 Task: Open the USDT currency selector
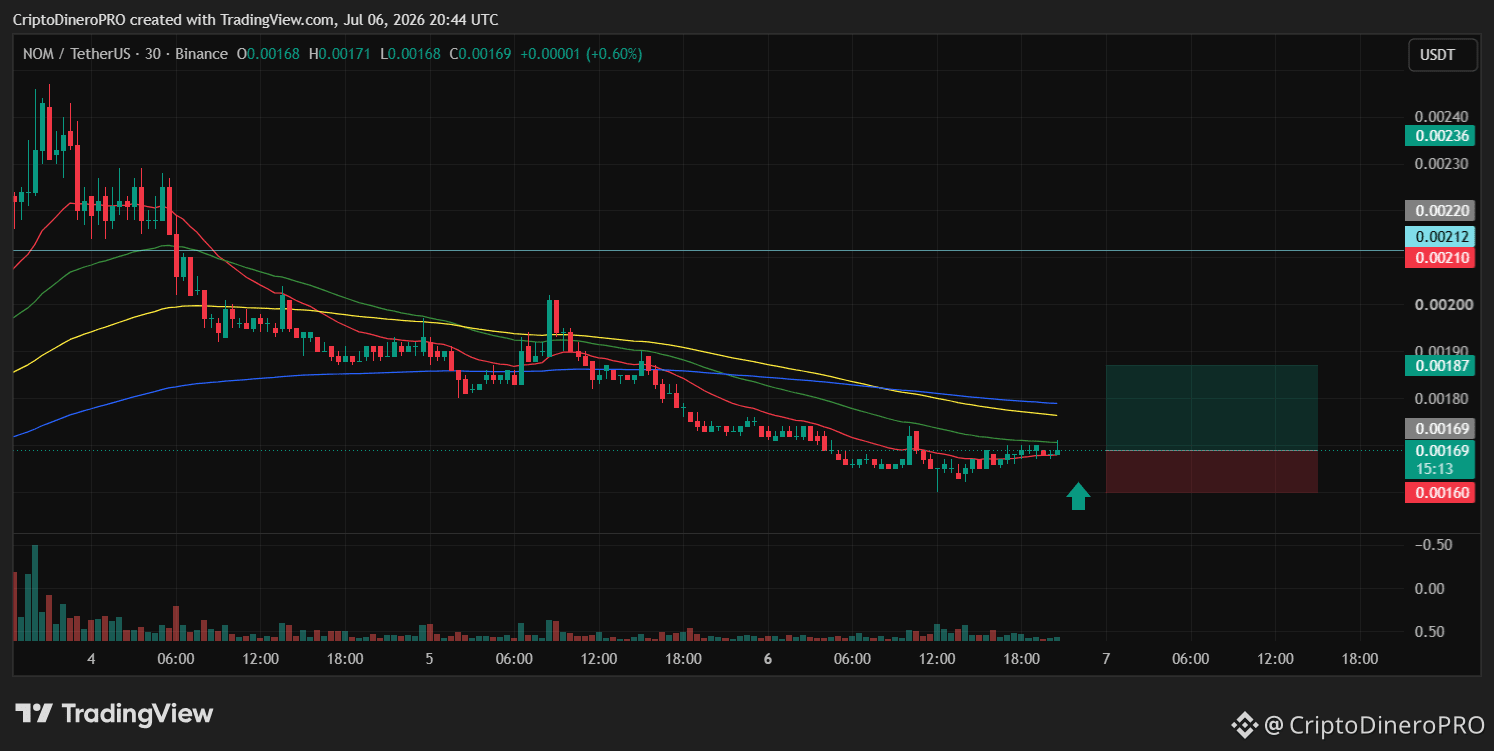[x=1443, y=54]
